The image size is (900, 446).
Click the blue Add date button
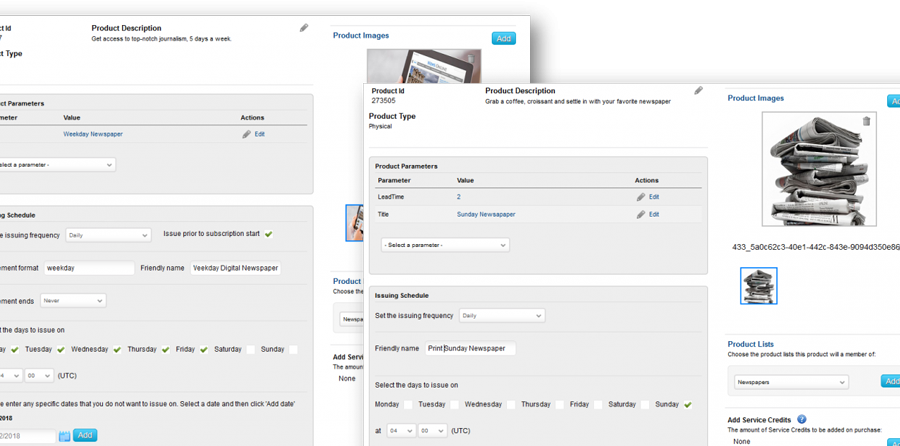pyautogui.click(x=86, y=435)
